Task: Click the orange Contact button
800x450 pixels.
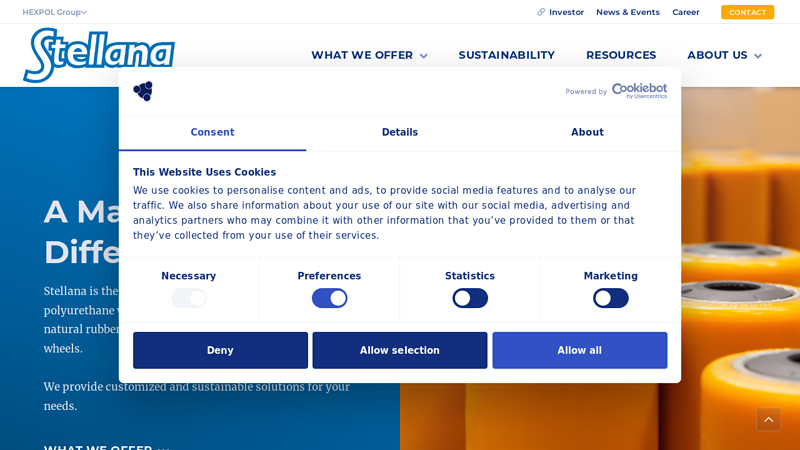Action: coord(747,12)
